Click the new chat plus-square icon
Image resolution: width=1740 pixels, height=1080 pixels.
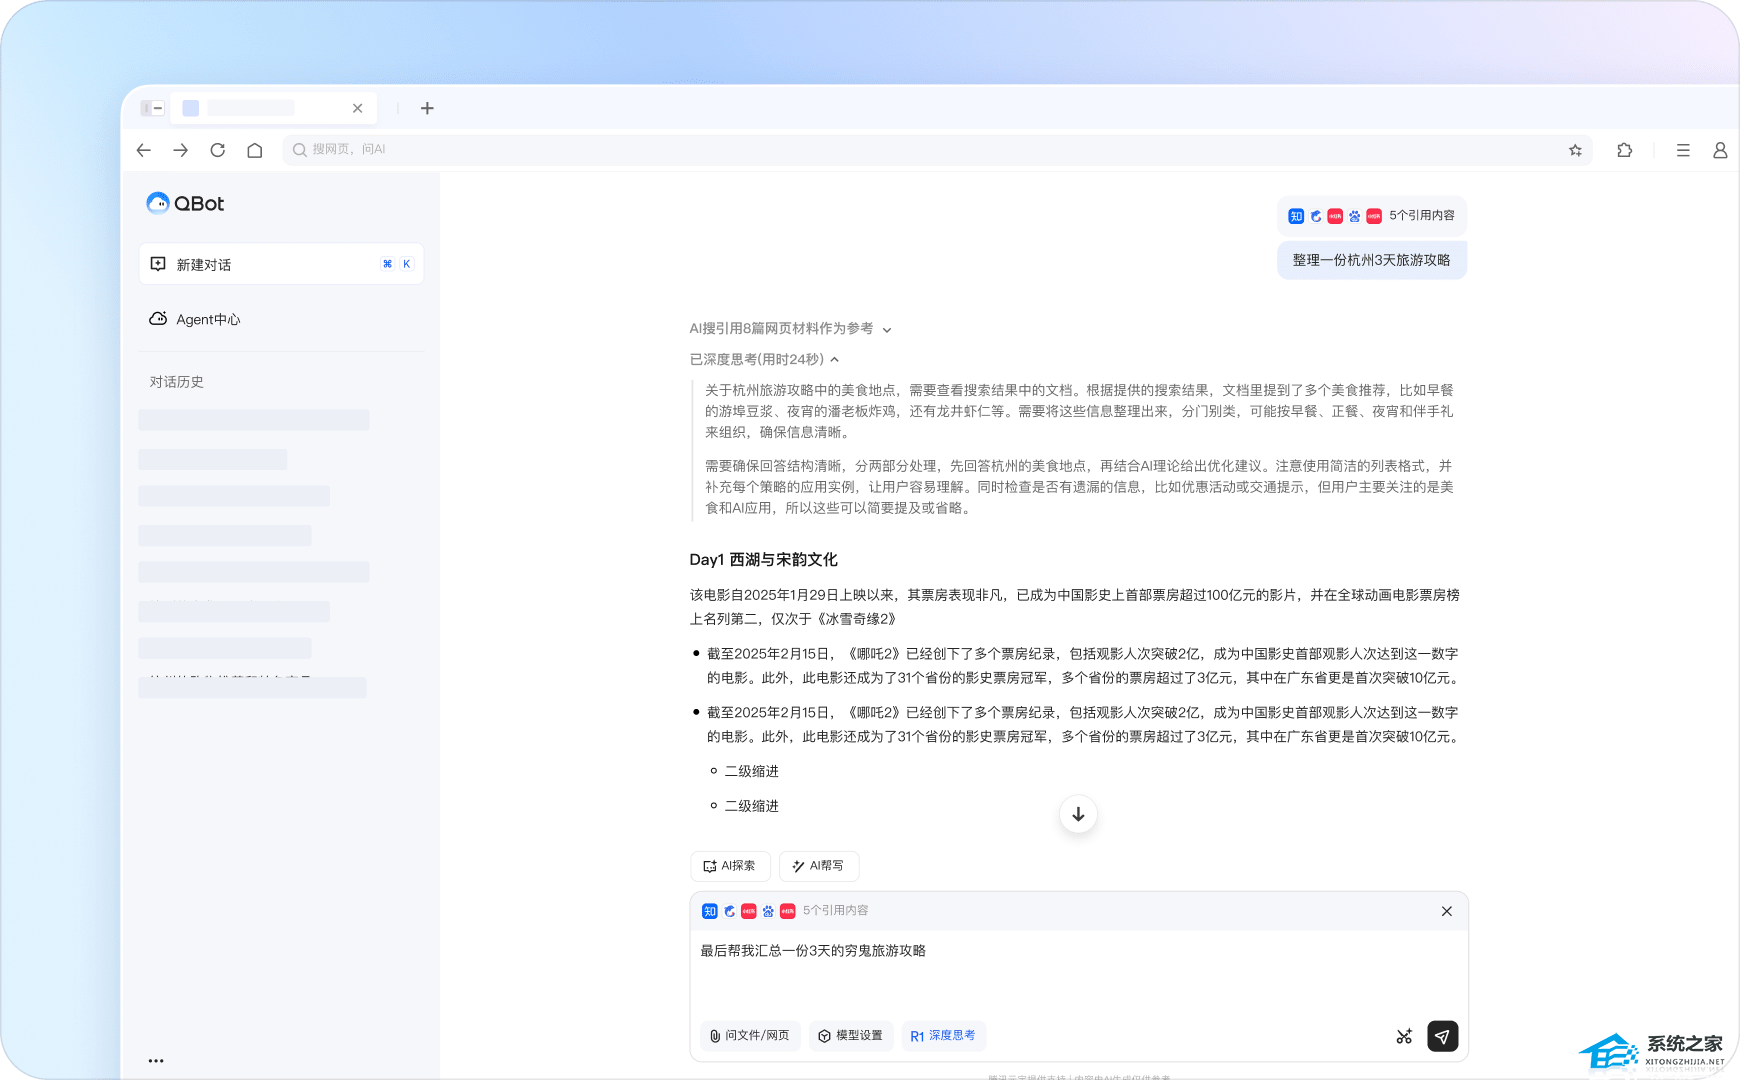click(158, 264)
